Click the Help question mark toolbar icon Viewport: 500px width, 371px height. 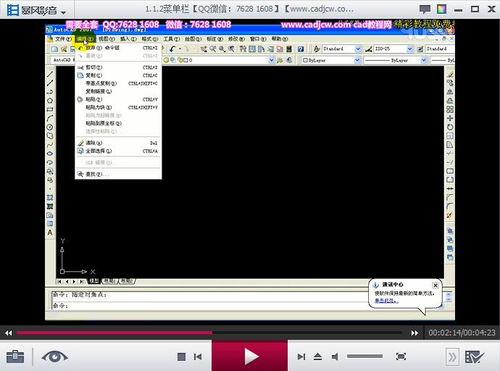[x=301, y=49]
